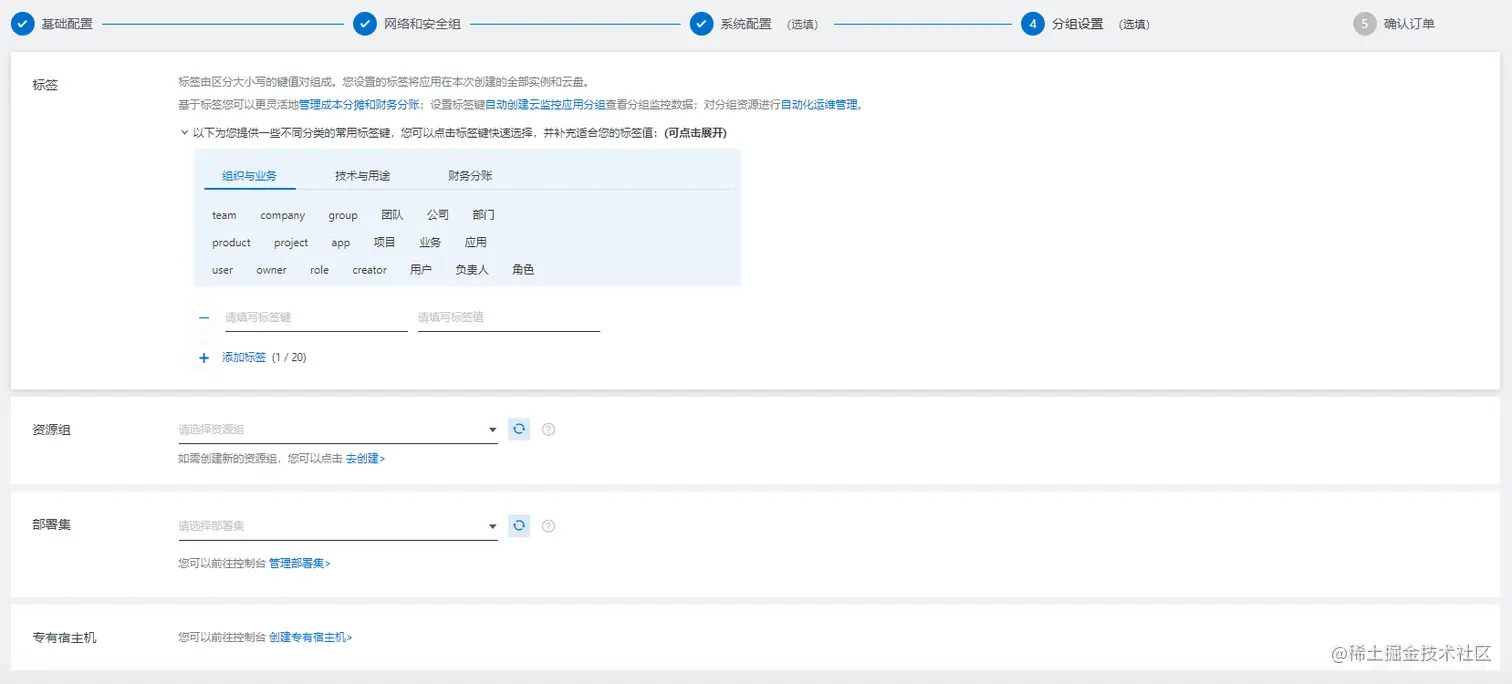Screen dimensions: 1512x684
Task: Select the team tag key
Action: click(224, 215)
